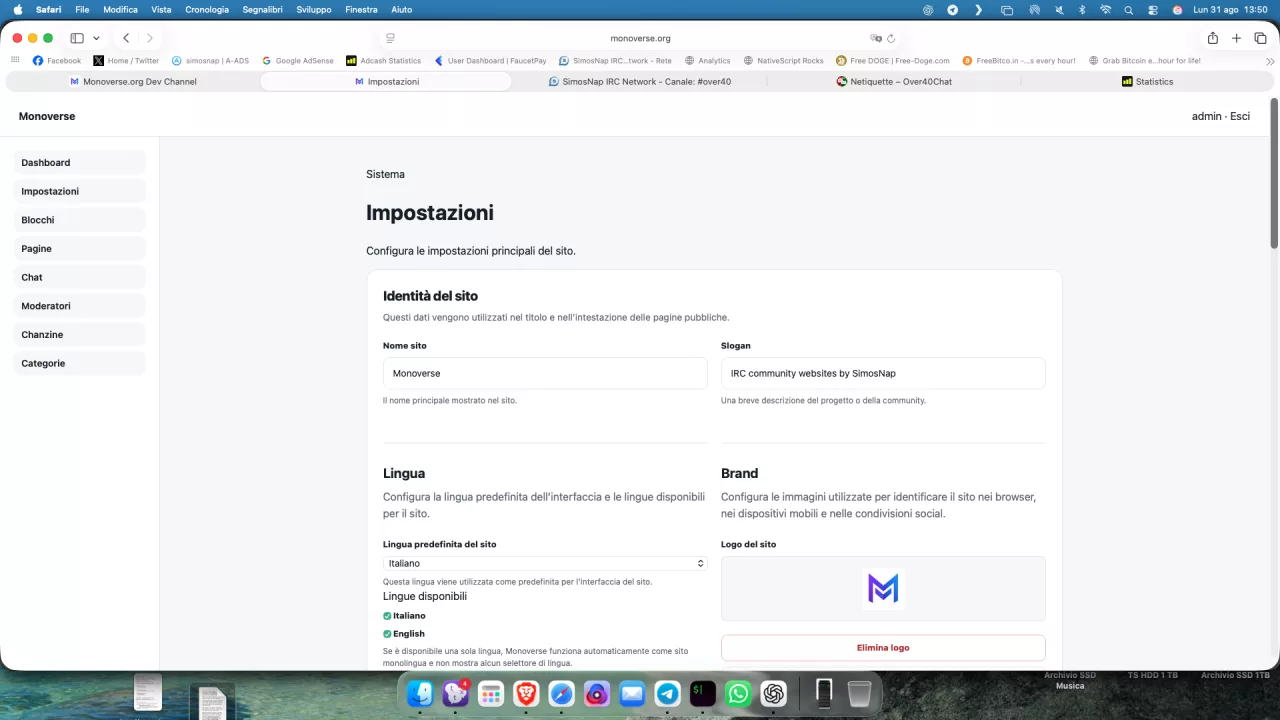Show the tab overview icon

(x=1260, y=38)
